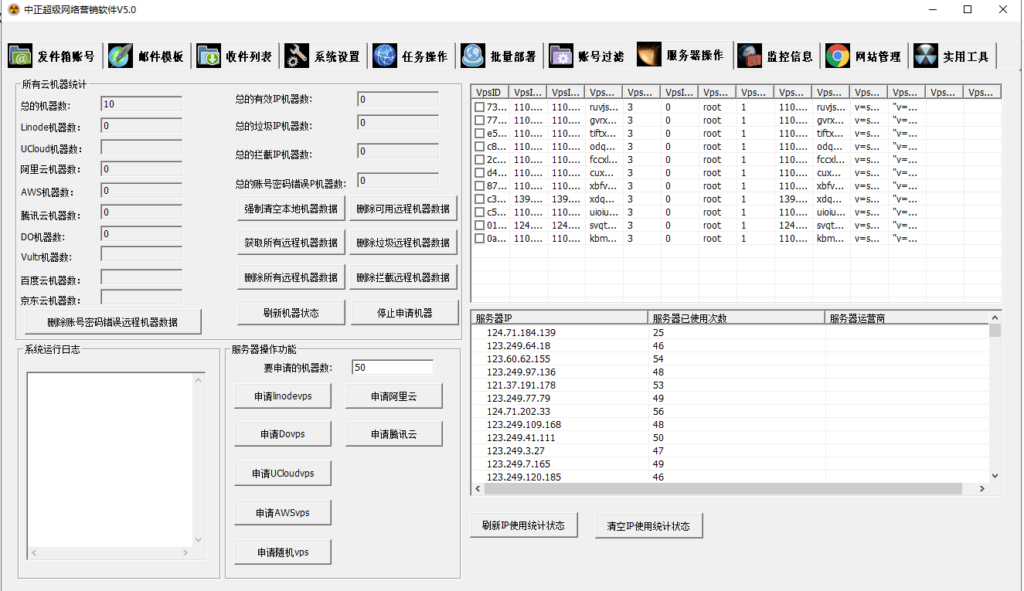Click the app icon in title bar
The width and height of the screenshot is (1024, 591).
pyautogui.click(x=14, y=9)
